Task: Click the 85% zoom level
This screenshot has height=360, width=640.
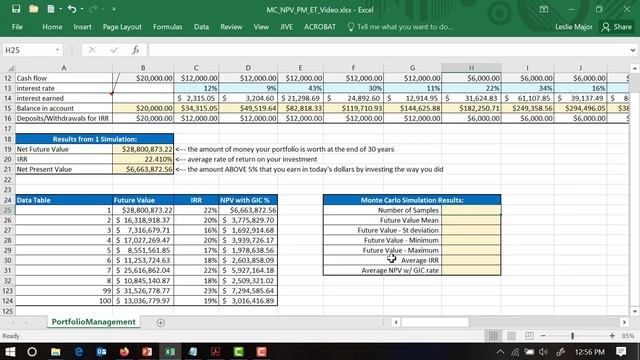Action: [x=628, y=336]
